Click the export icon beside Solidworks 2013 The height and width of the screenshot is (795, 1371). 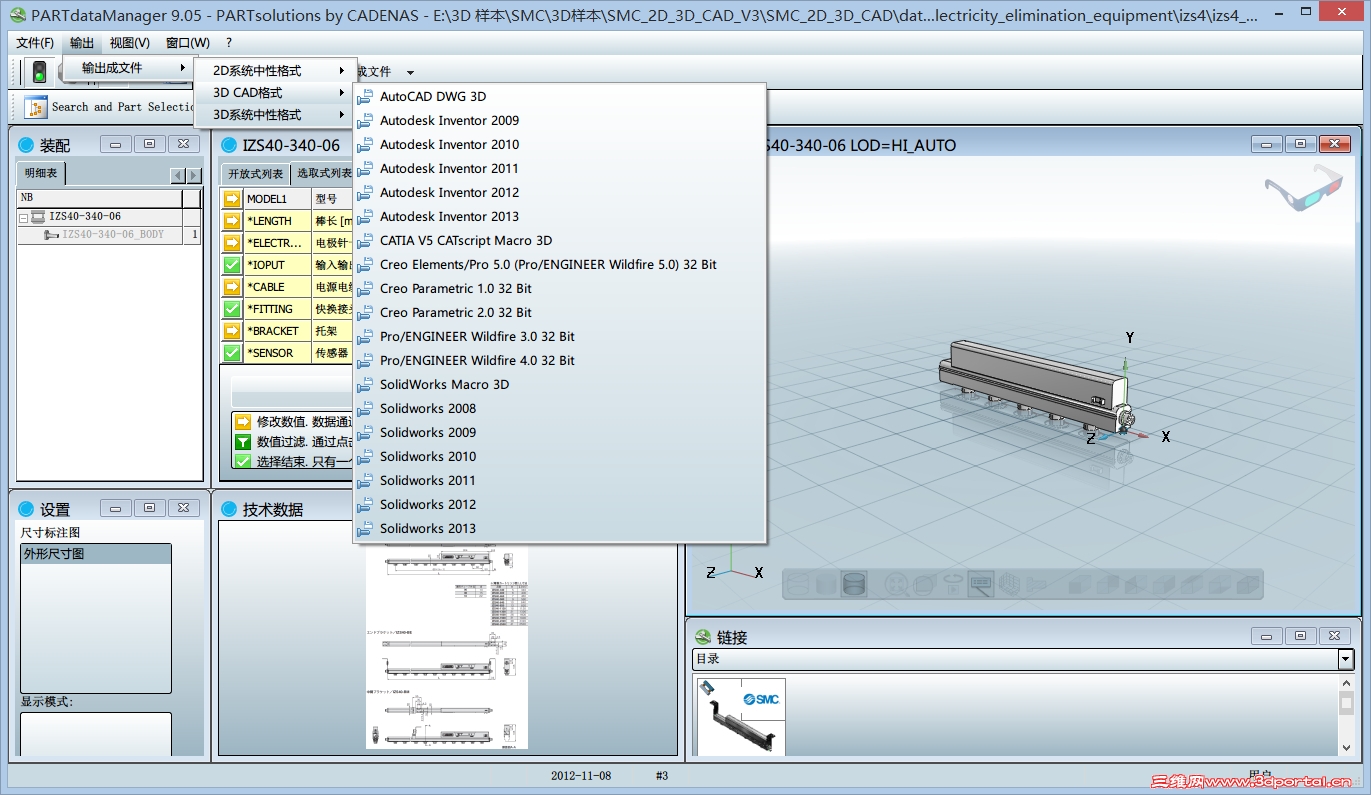pos(365,529)
